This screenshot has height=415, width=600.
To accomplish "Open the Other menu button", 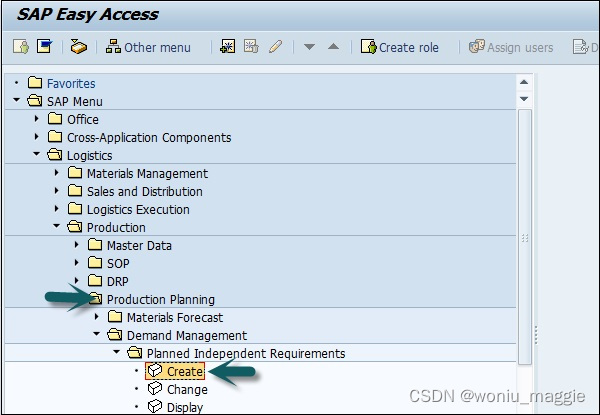I will pyautogui.click(x=148, y=47).
